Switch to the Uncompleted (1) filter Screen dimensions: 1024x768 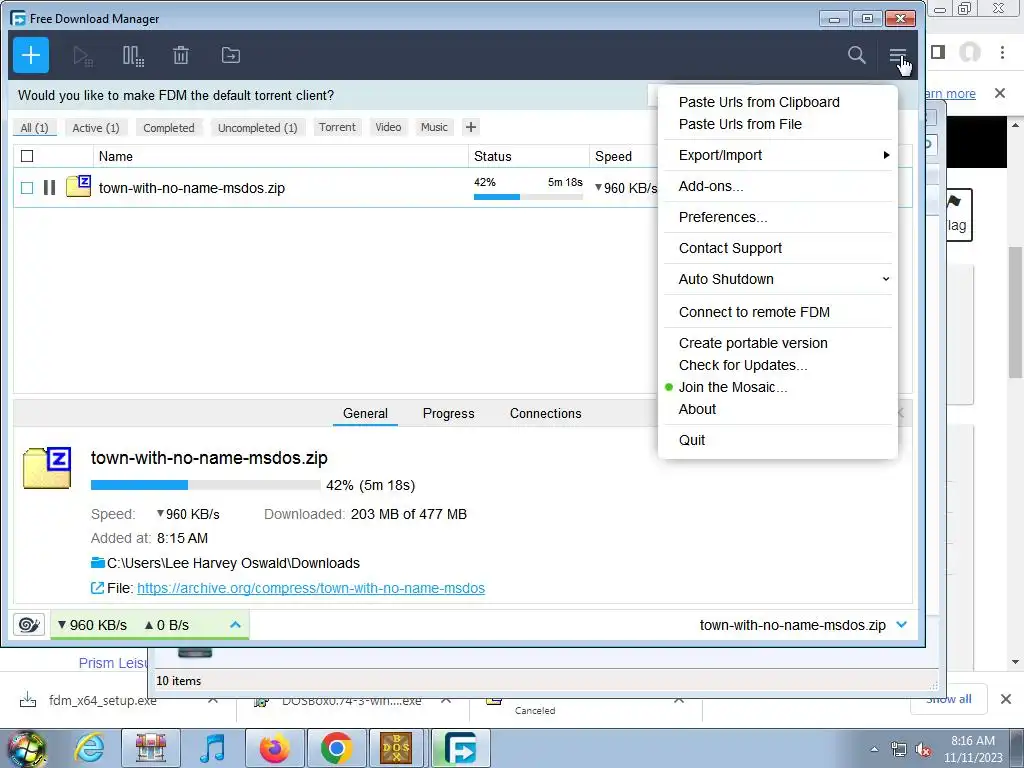click(x=257, y=128)
